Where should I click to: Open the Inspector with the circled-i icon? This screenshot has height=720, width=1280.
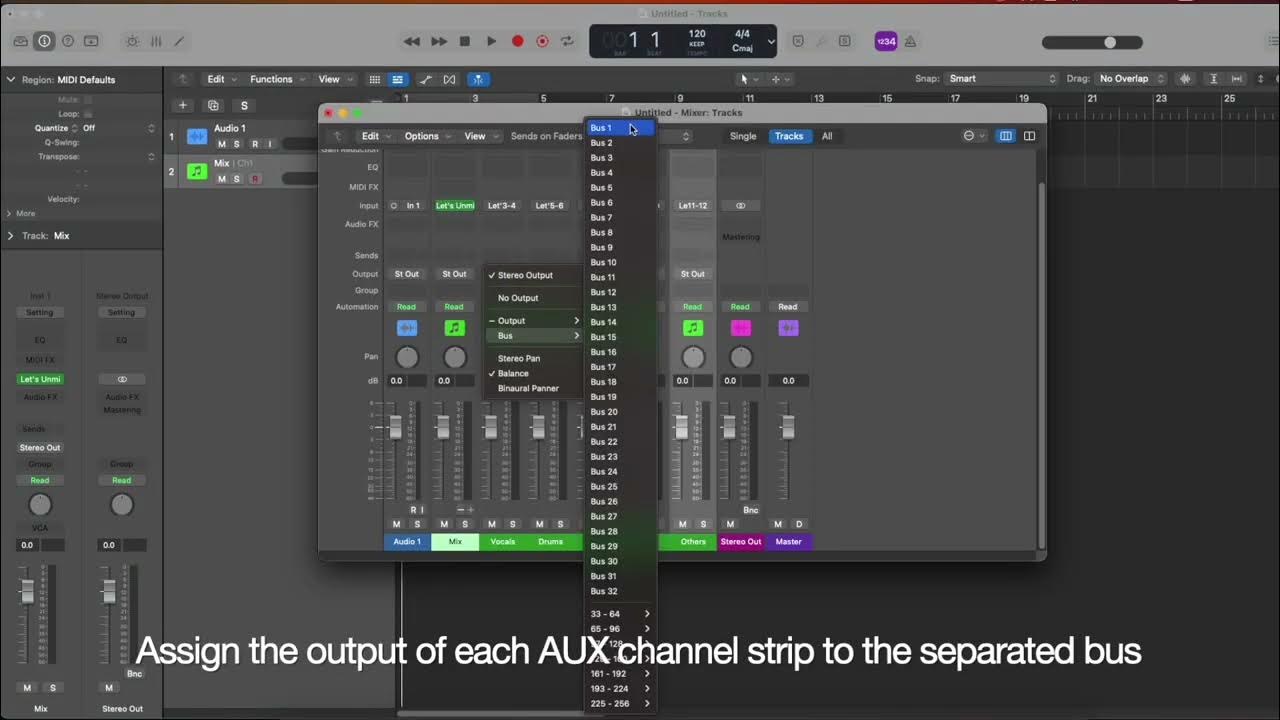pyautogui.click(x=44, y=41)
